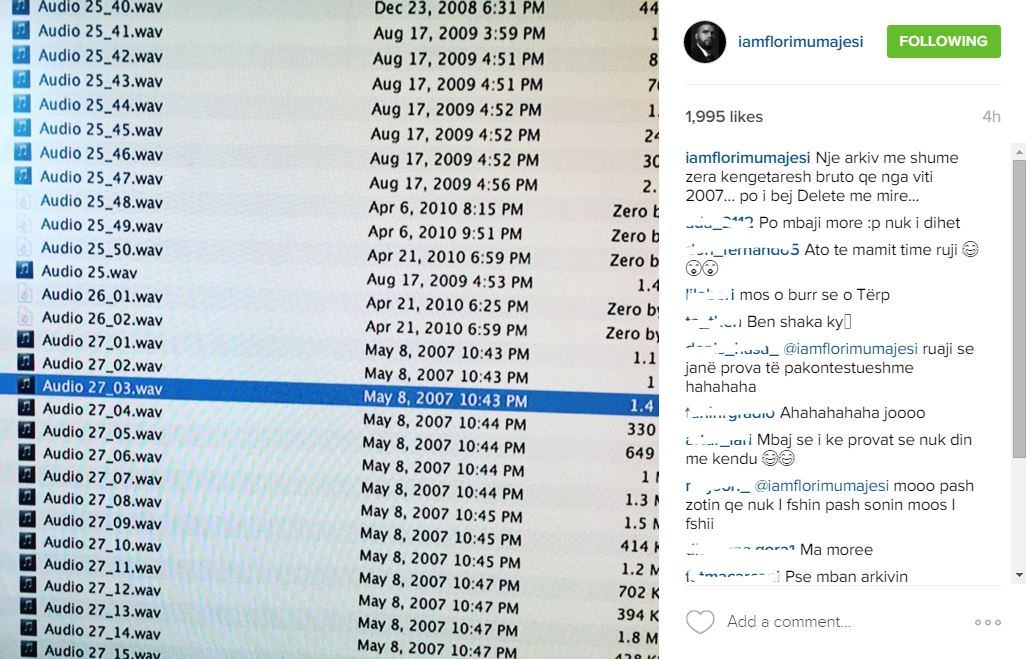This screenshot has height=659, width=1026.
Task: Open the iamflorimumajesi username link in header
Action: pos(800,42)
